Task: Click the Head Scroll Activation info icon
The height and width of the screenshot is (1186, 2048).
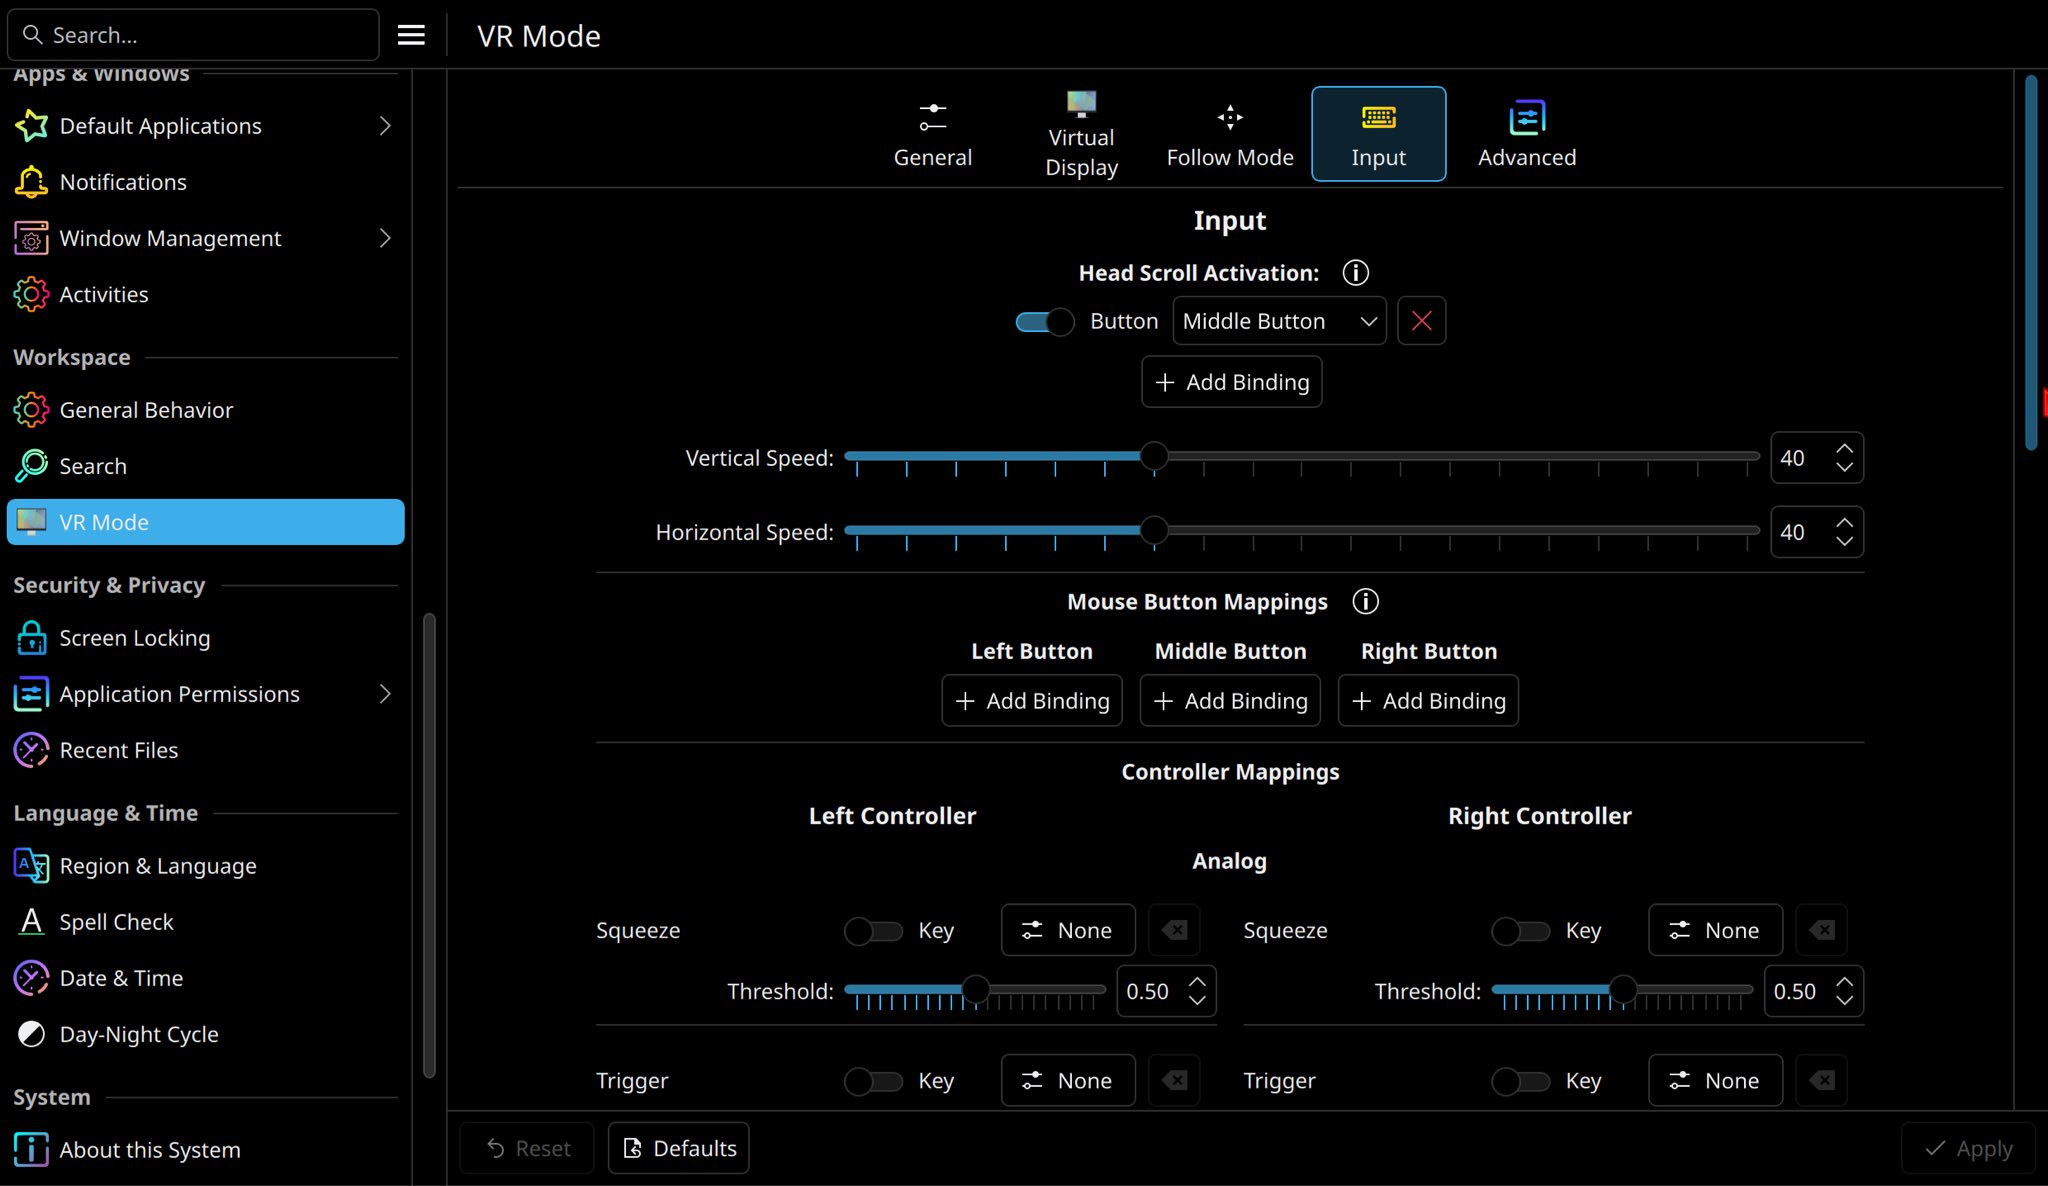Action: click(x=1355, y=273)
